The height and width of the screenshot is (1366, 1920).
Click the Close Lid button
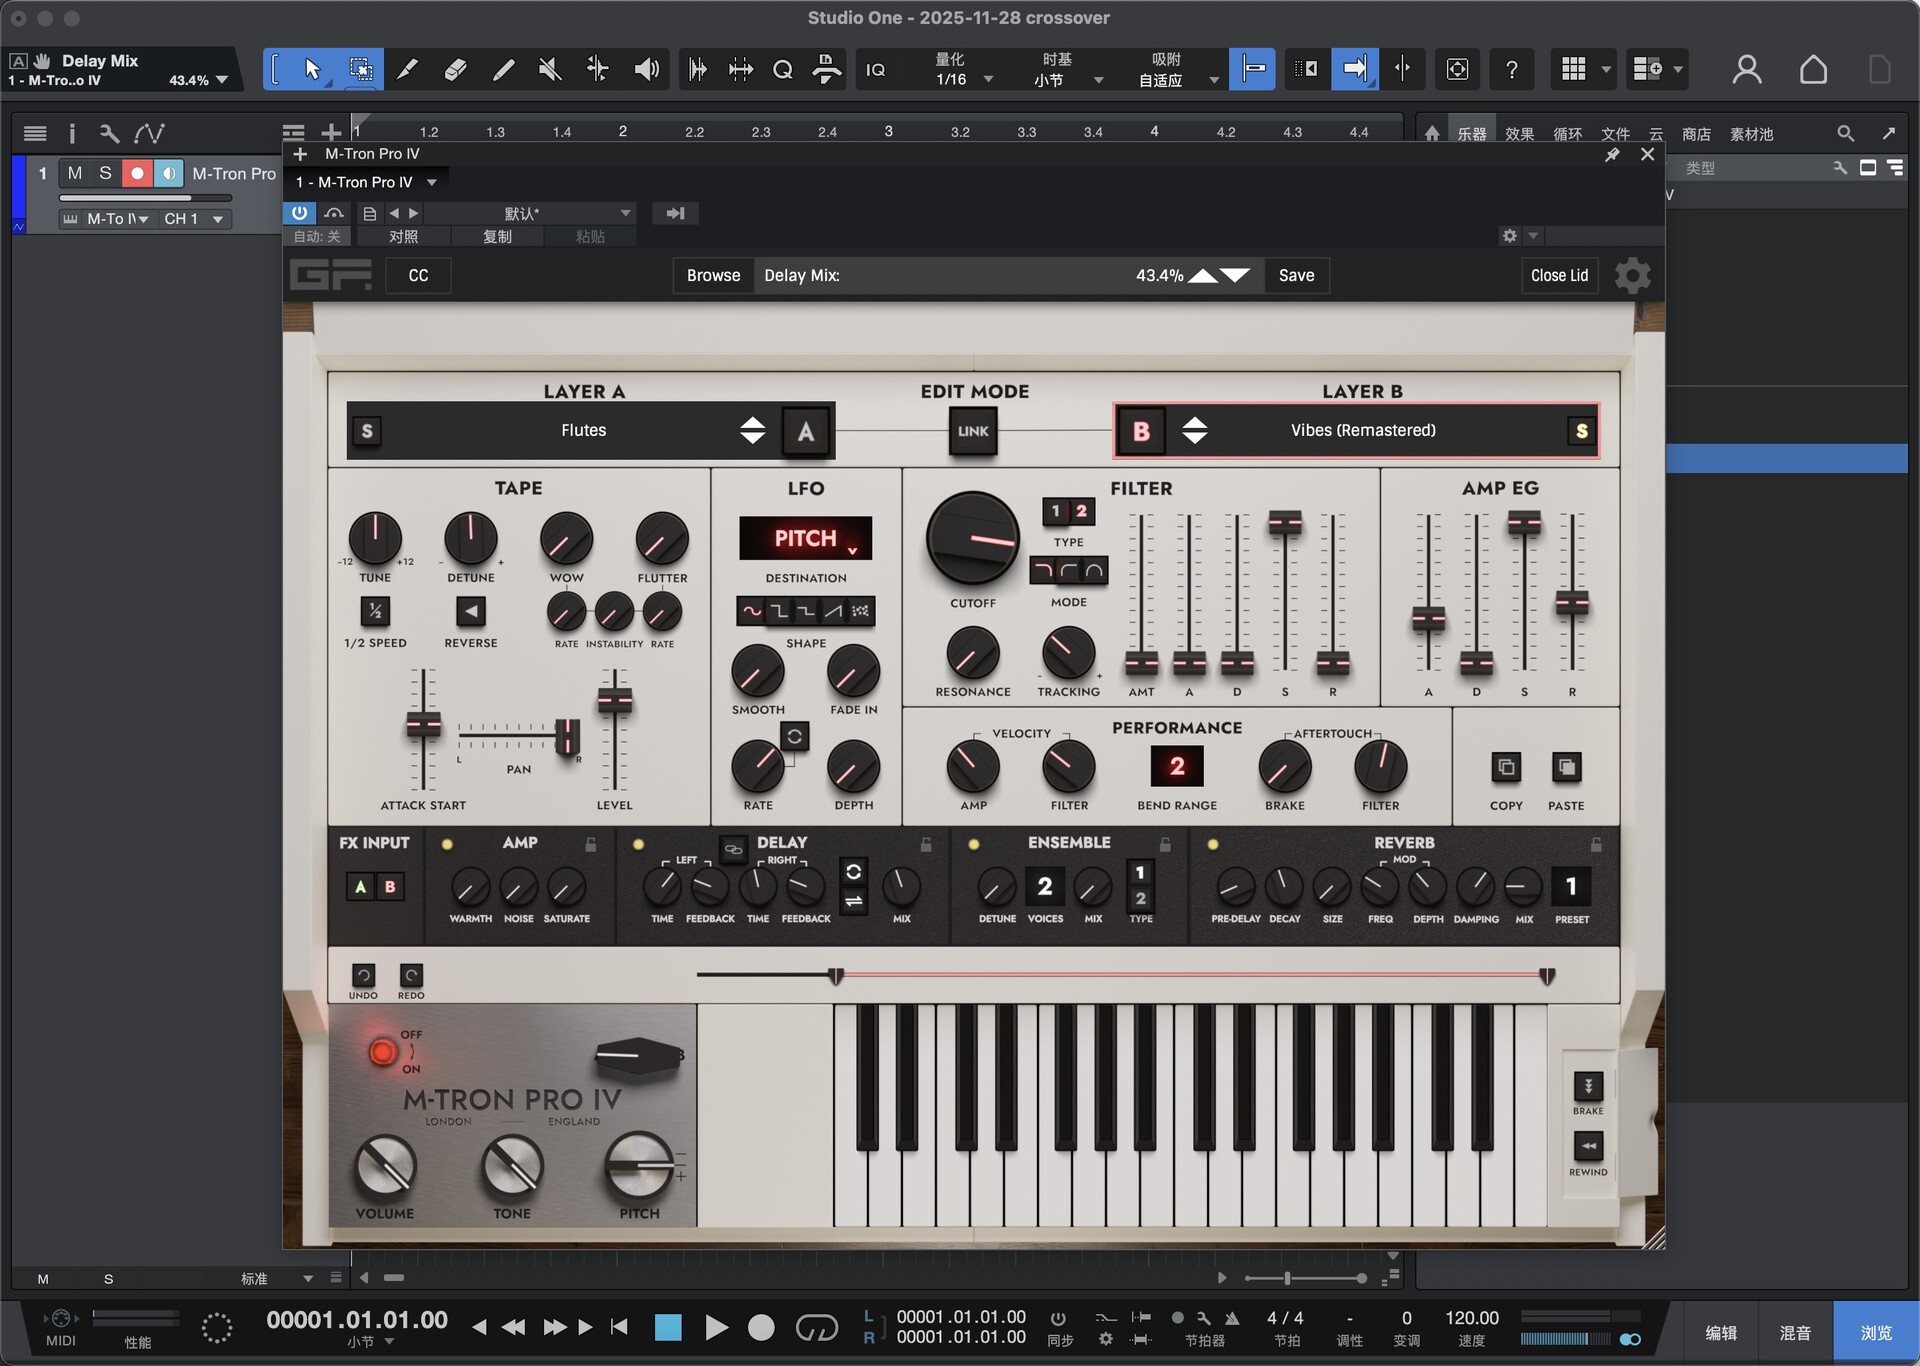[1558, 275]
